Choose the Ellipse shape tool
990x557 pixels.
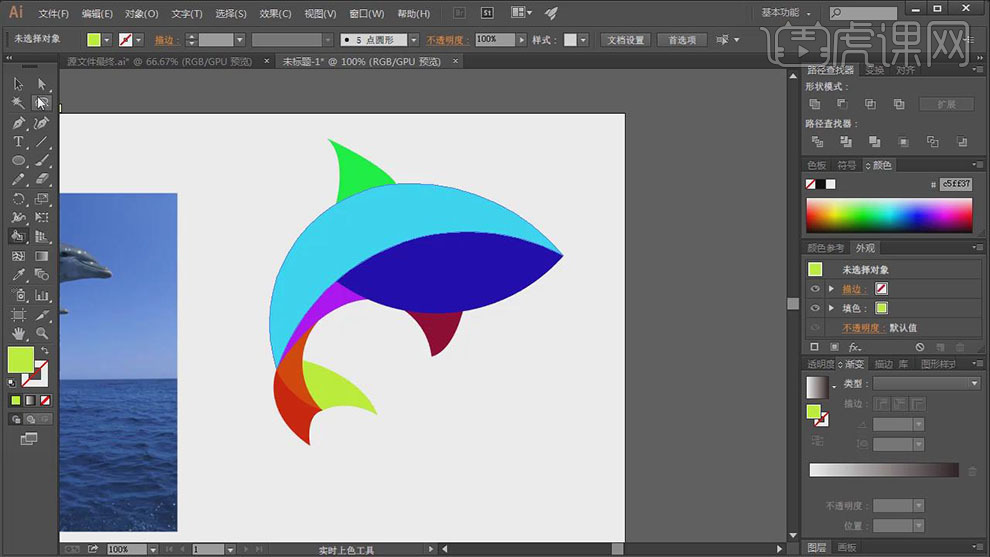[18, 161]
